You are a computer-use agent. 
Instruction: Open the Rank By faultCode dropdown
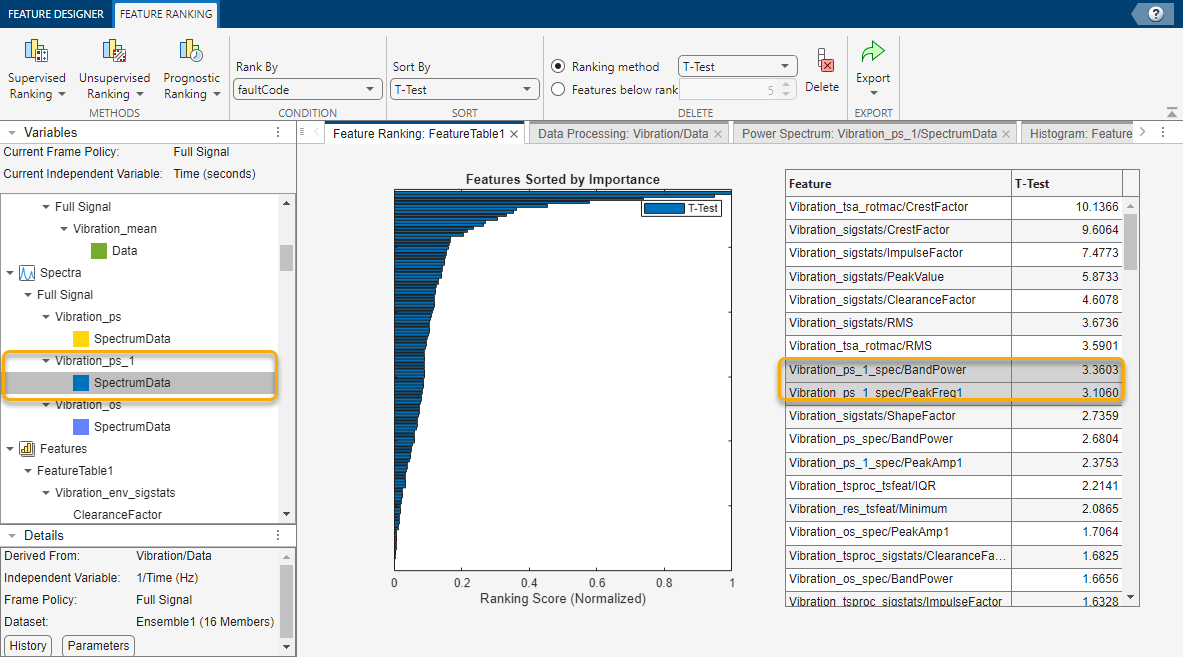pyautogui.click(x=308, y=89)
